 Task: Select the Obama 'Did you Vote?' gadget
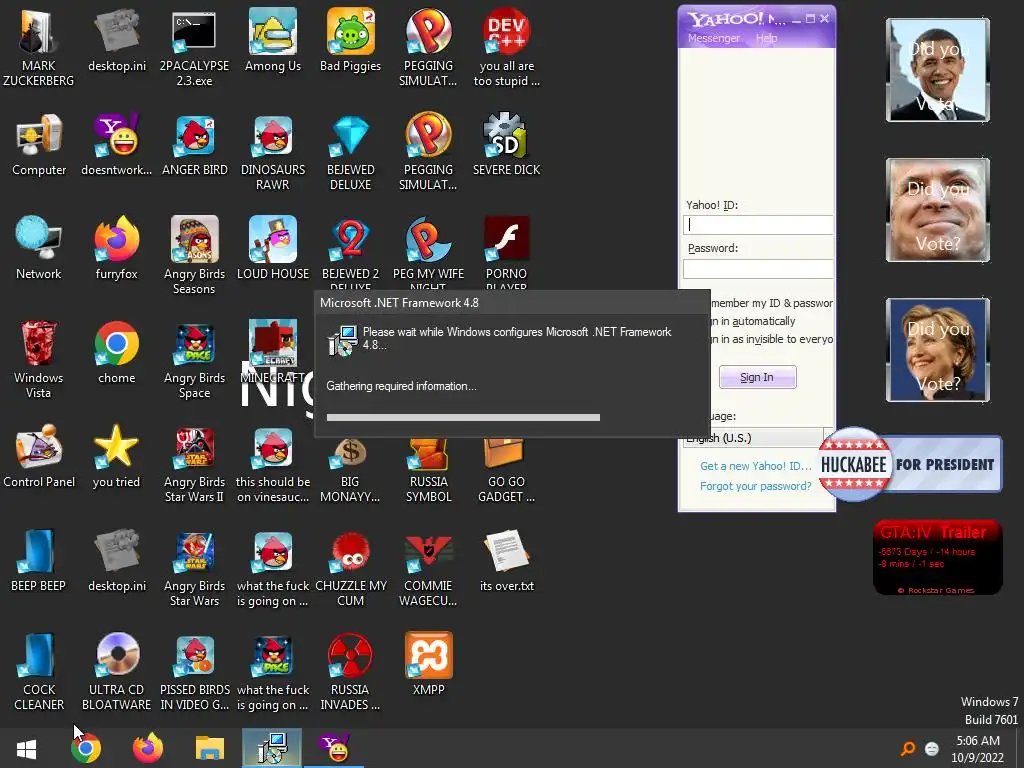[938, 70]
